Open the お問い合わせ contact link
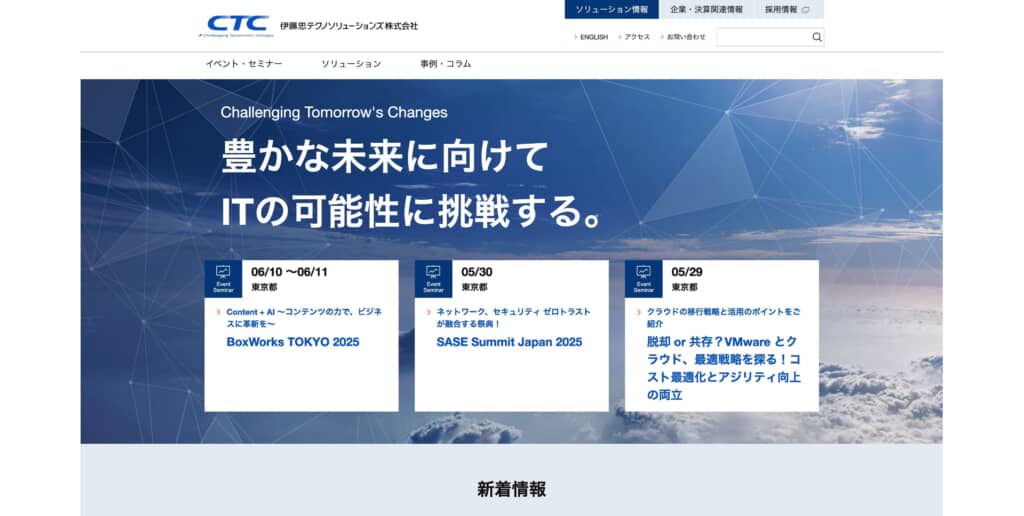The height and width of the screenshot is (516, 1024). 686,37
